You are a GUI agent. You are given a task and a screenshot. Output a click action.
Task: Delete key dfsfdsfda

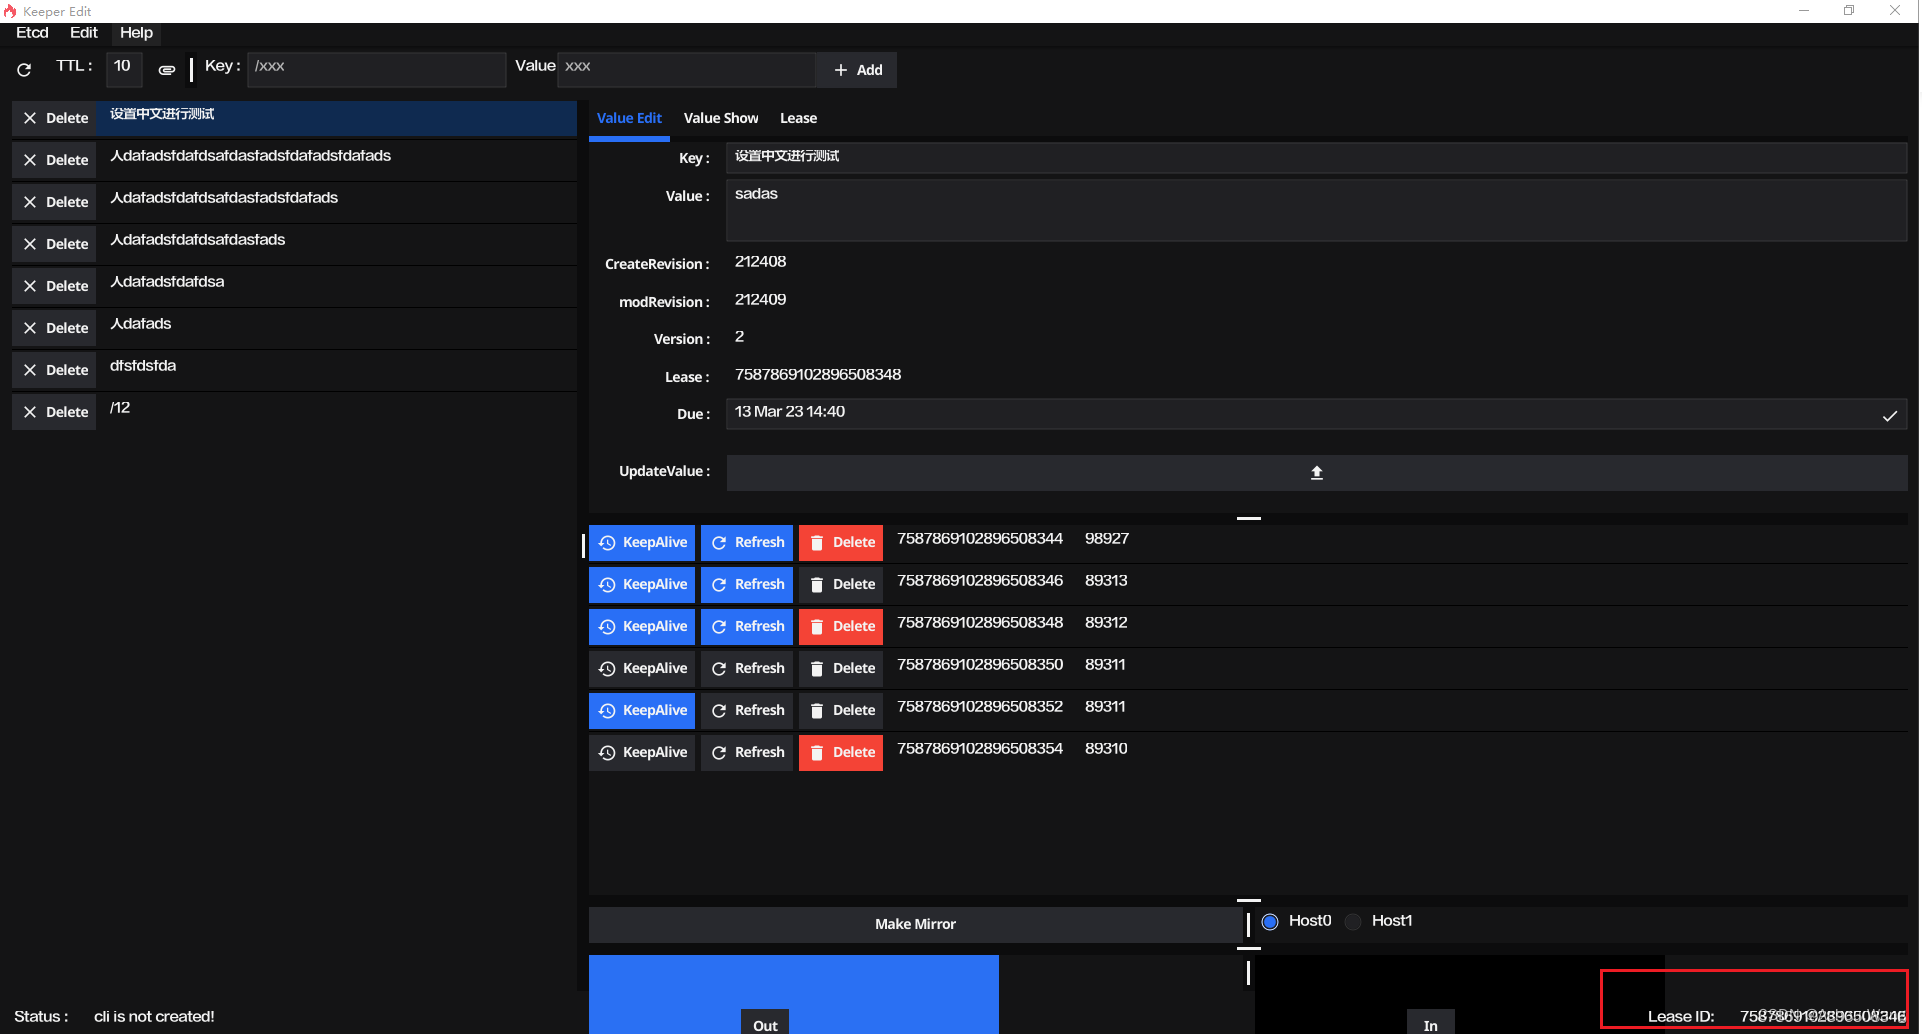click(54, 370)
